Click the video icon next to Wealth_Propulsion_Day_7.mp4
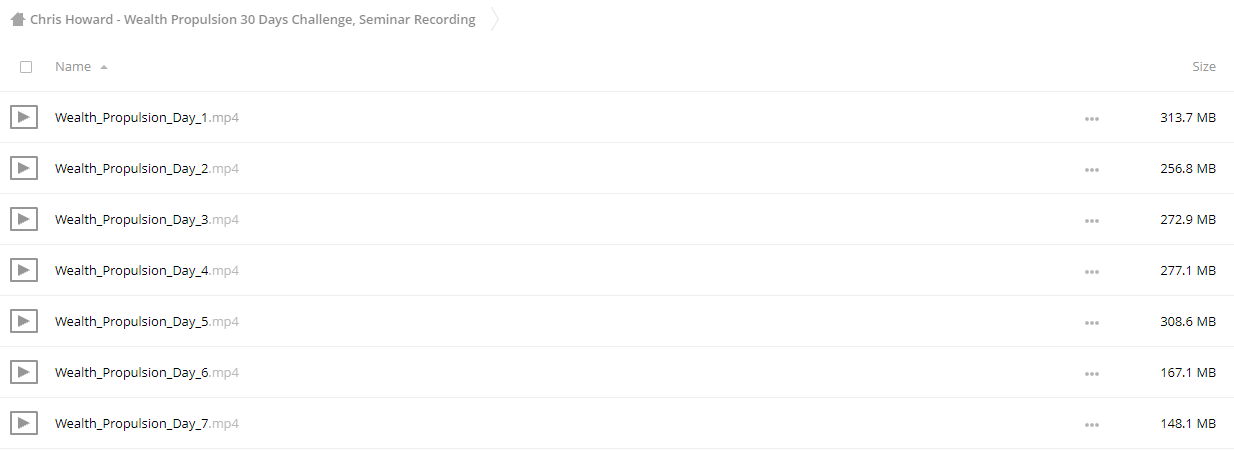Viewport: 1234px width, 457px height. [24, 423]
